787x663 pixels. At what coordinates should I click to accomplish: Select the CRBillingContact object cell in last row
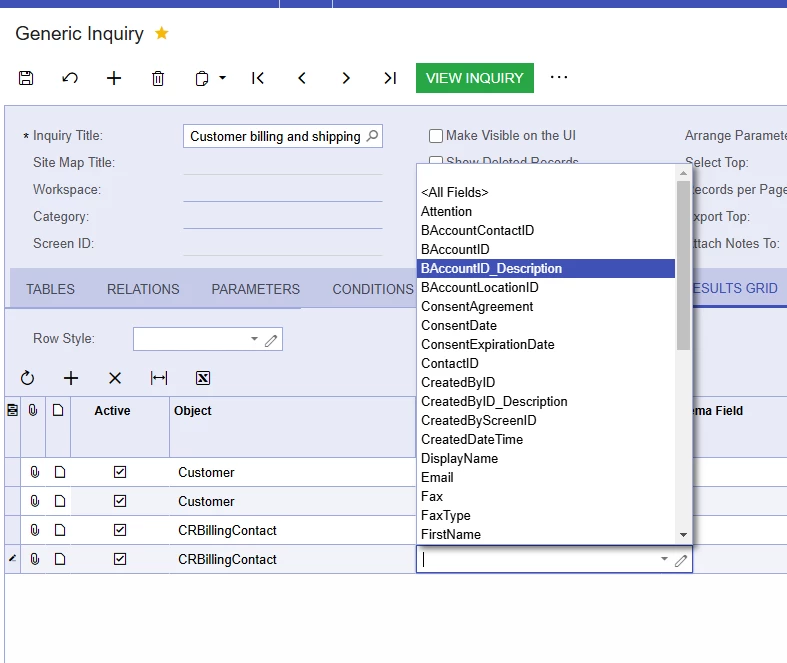tap(293, 560)
